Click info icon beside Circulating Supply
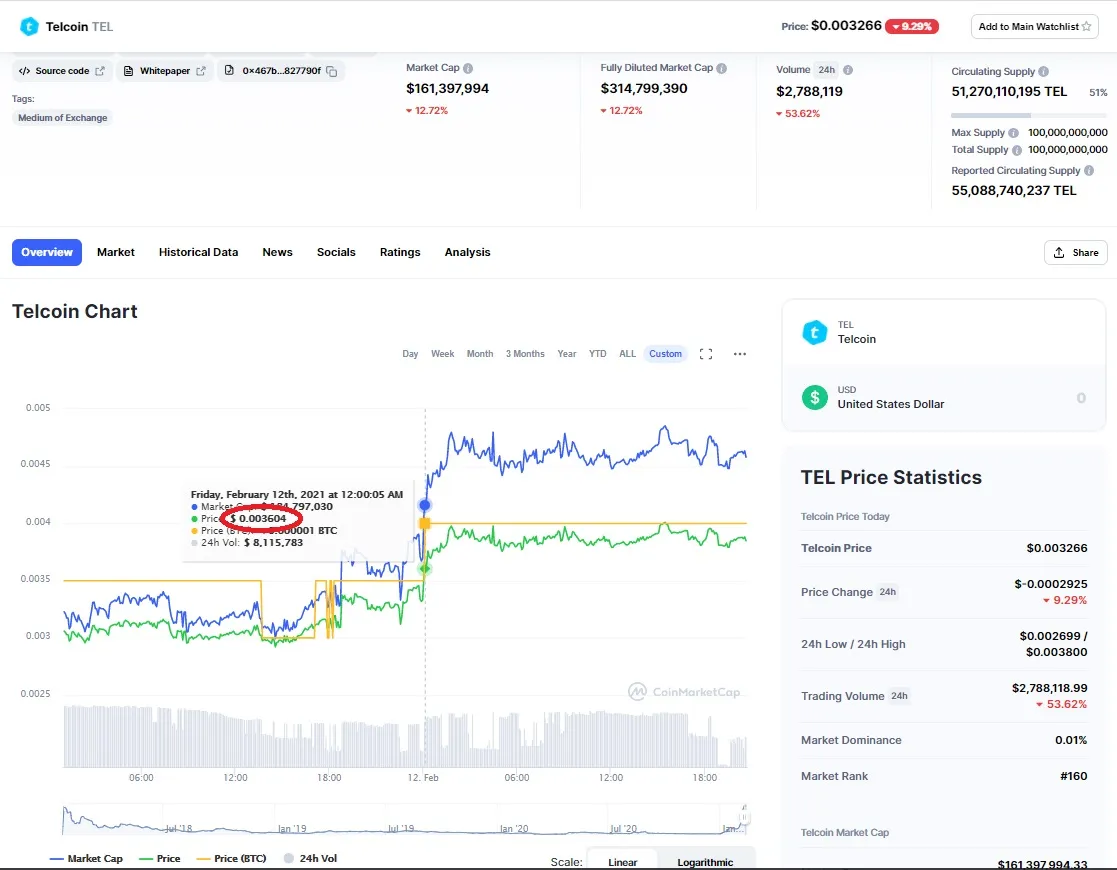1117x870 pixels. 1044,71
